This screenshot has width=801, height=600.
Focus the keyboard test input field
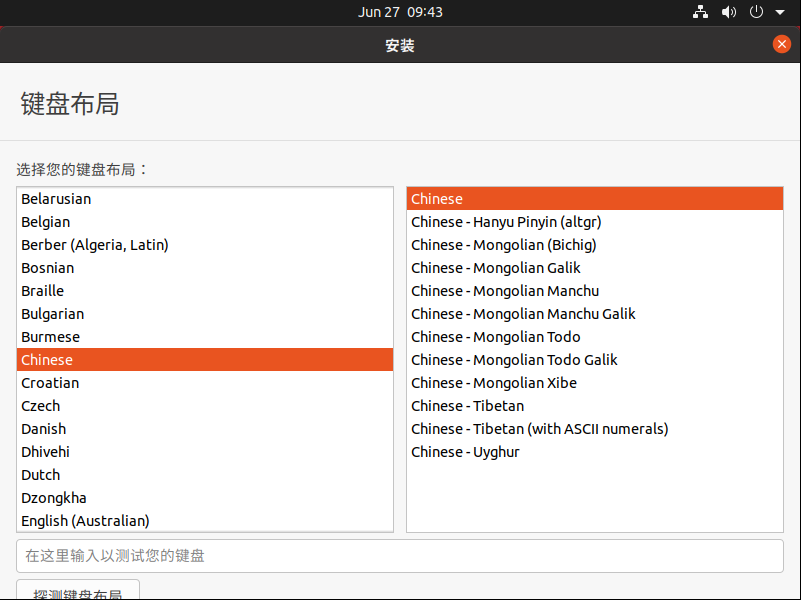coord(400,556)
